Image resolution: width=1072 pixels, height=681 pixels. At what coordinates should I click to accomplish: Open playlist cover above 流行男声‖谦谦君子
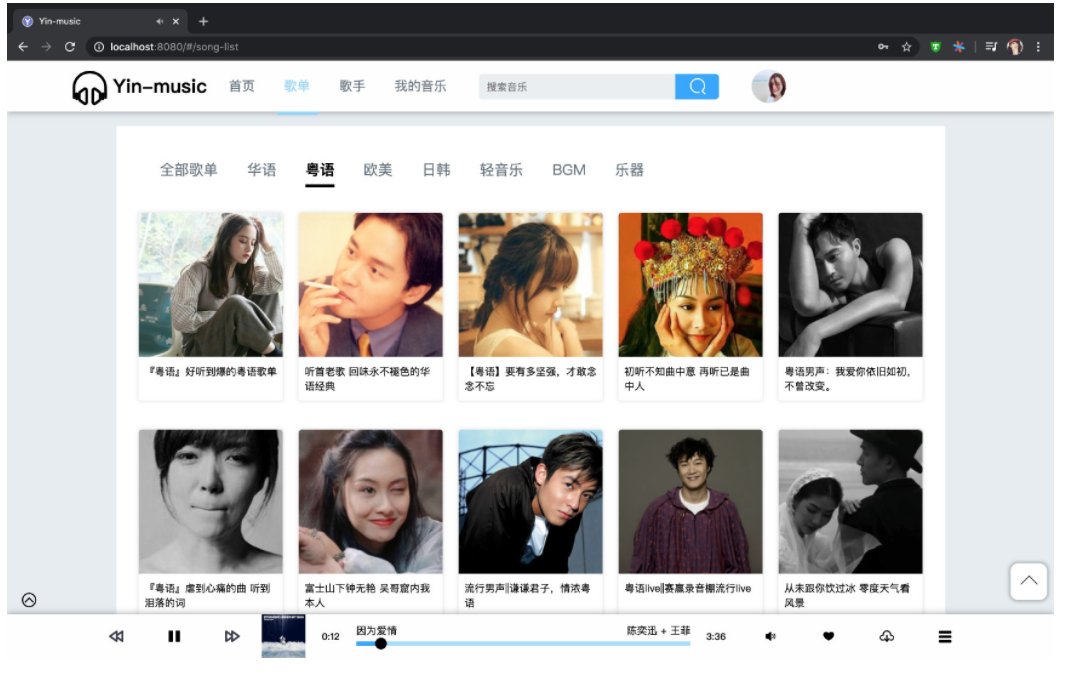531,501
